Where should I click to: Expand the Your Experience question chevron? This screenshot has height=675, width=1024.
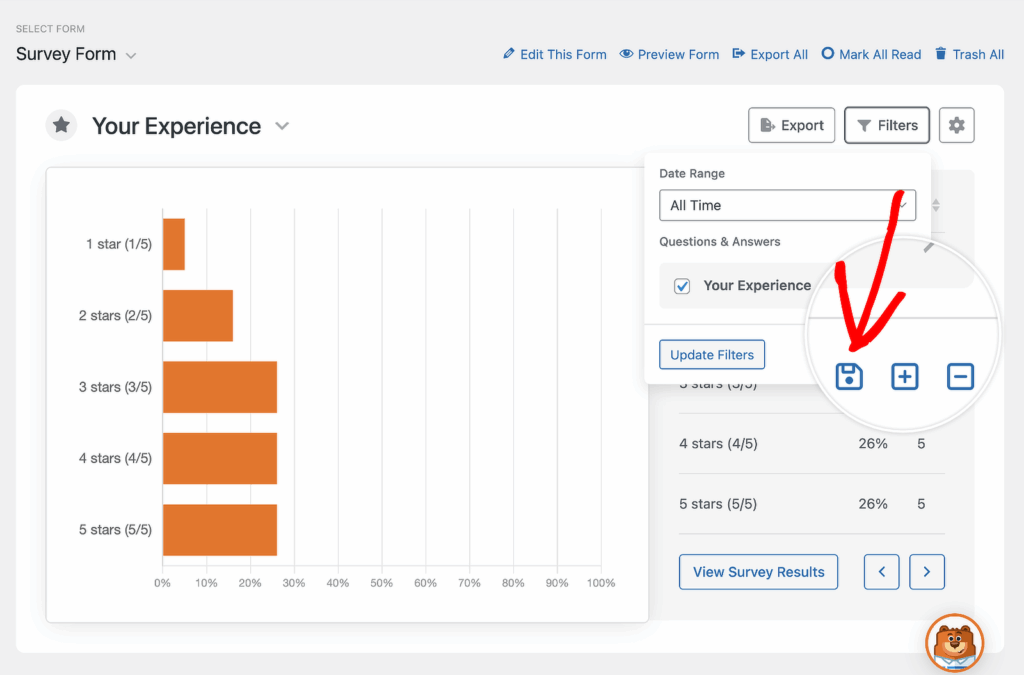point(282,126)
